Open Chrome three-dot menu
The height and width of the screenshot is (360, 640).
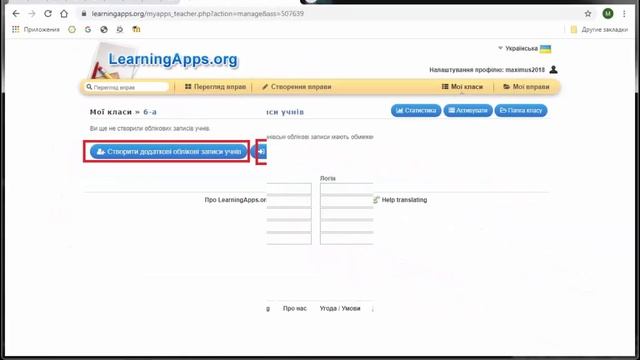[x=624, y=13]
